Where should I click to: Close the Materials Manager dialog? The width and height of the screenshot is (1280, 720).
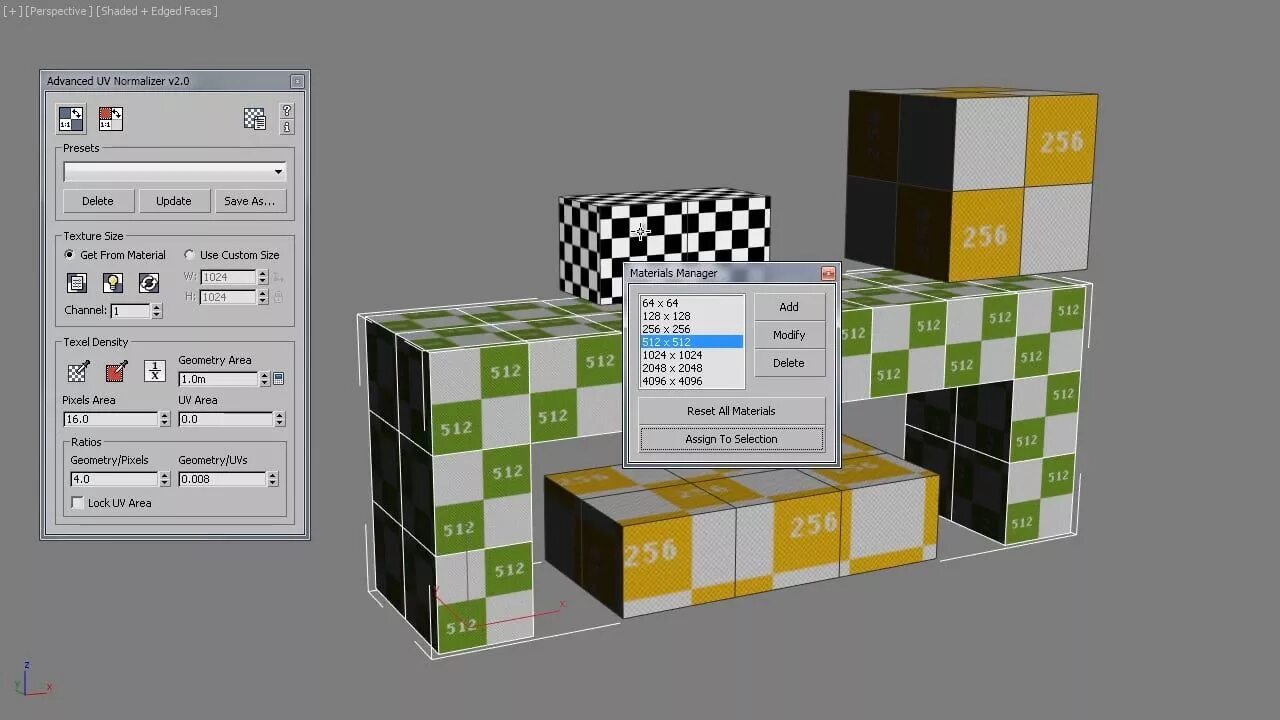[x=828, y=273]
